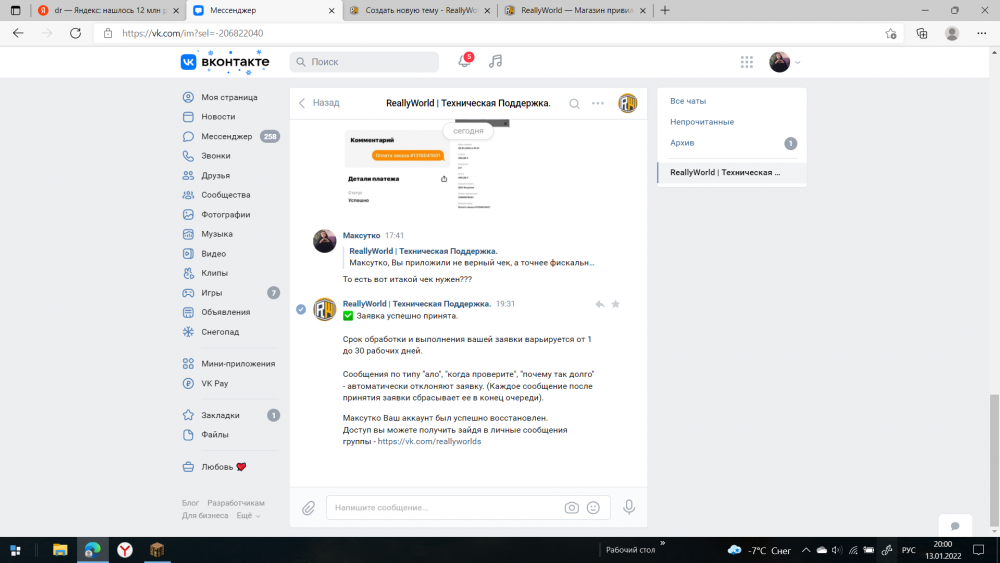1000x563 pixels.
Task: Select ReallyWorld chat in right panel
Action: click(732, 172)
